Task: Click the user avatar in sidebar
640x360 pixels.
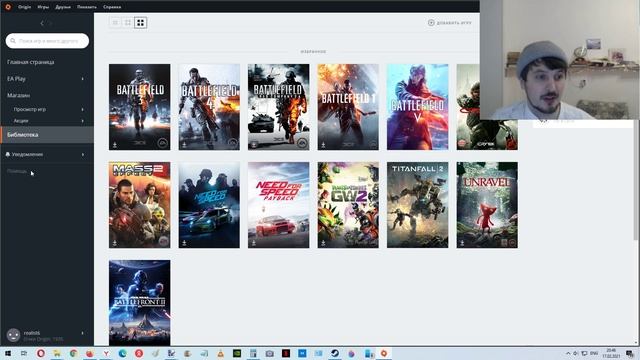Action: pos(13,335)
